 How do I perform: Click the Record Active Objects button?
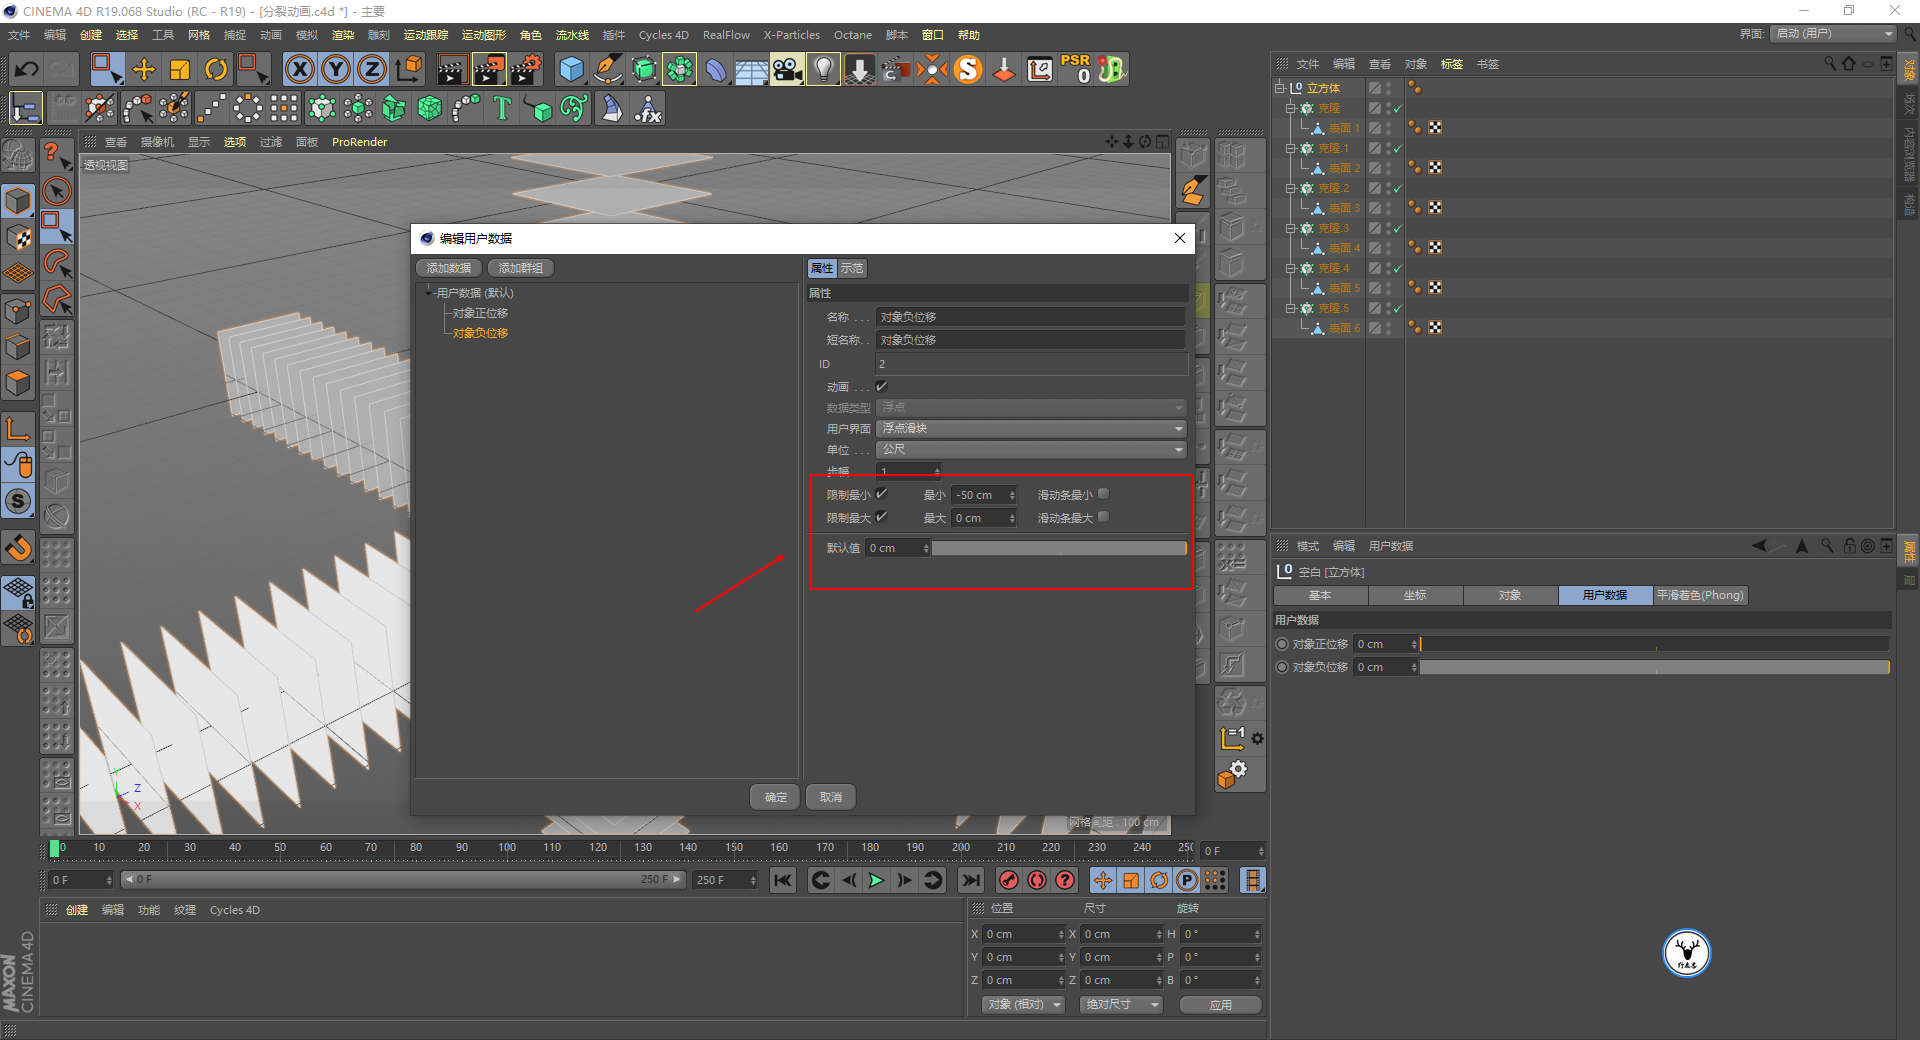click(x=1009, y=880)
